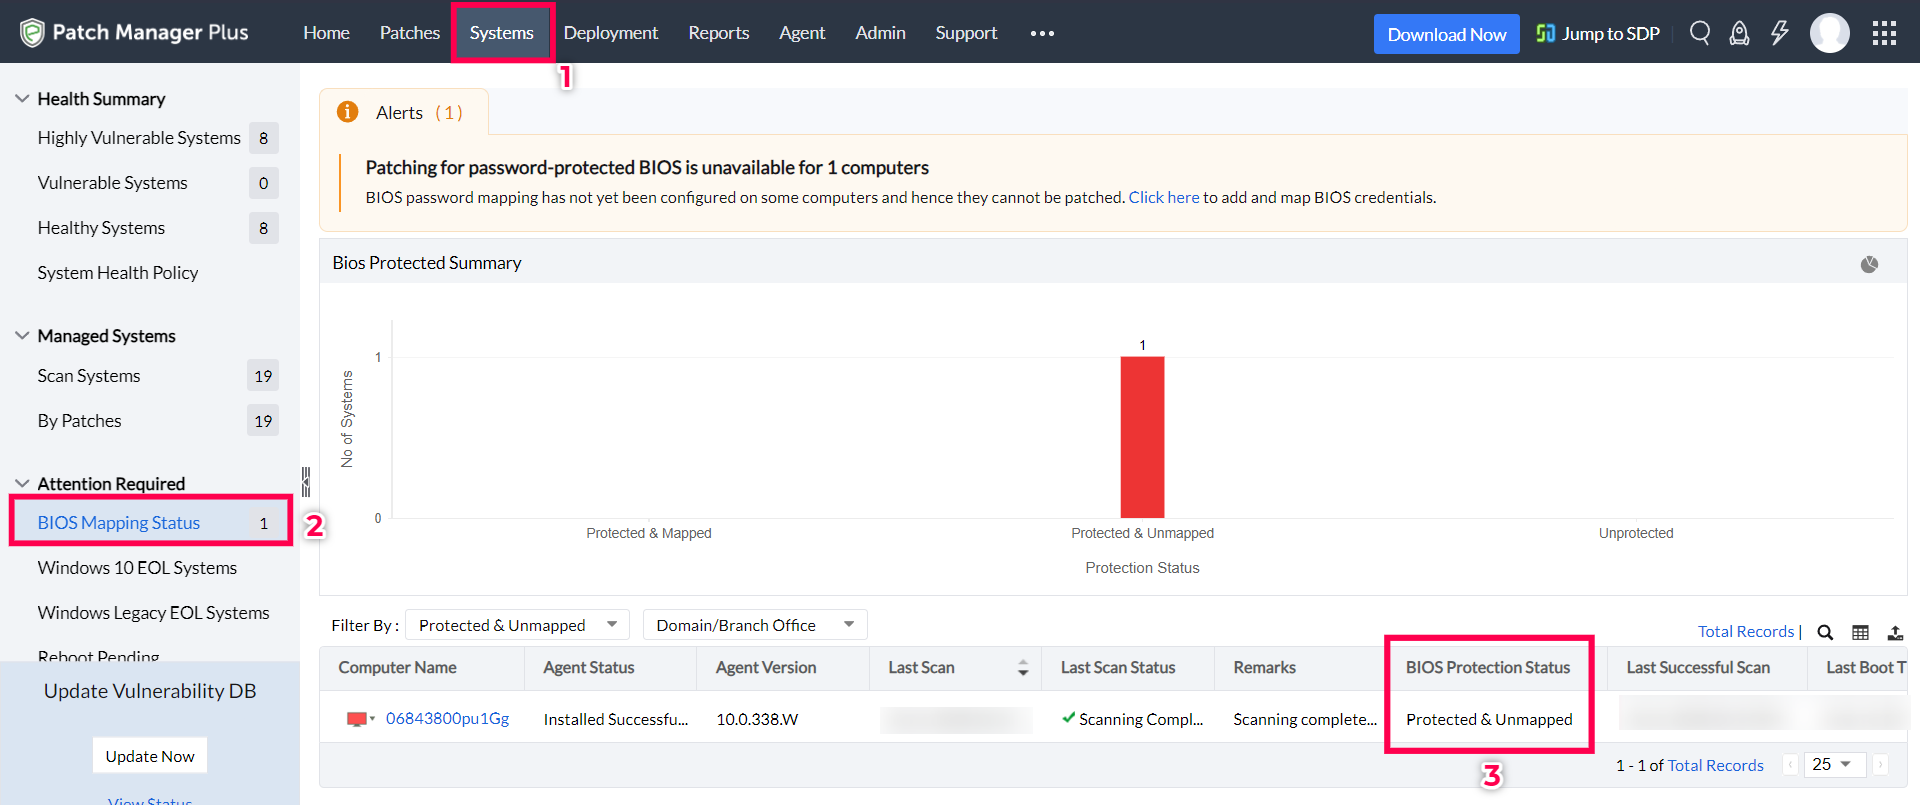
Task: Open the 25 records-per-page dropdown
Action: click(1833, 764)
